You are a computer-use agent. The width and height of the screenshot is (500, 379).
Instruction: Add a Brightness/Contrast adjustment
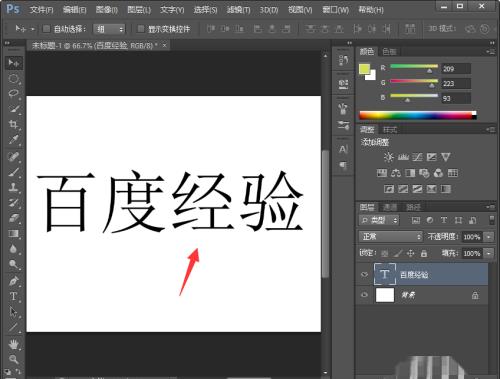click(x=388, y=157)
